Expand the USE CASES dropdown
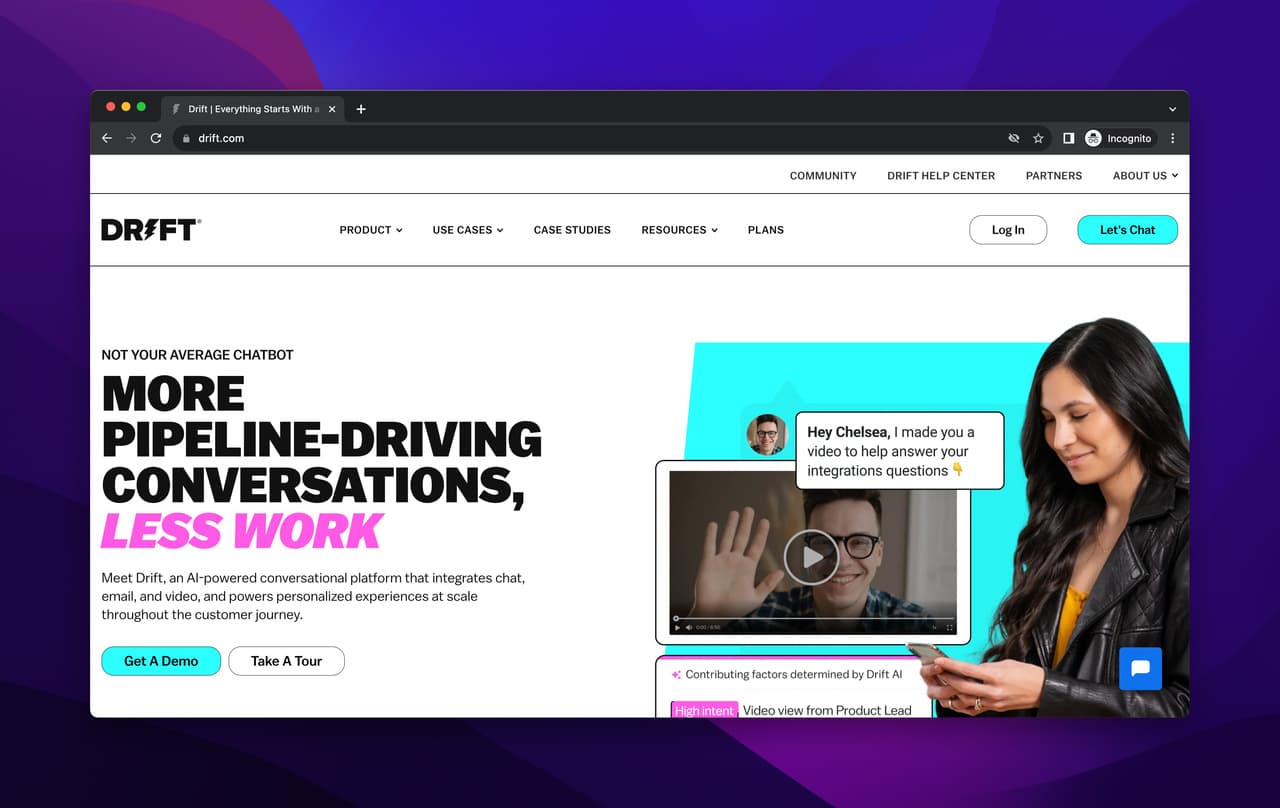This screenshot has width=1280, height=808. (468, 230)
